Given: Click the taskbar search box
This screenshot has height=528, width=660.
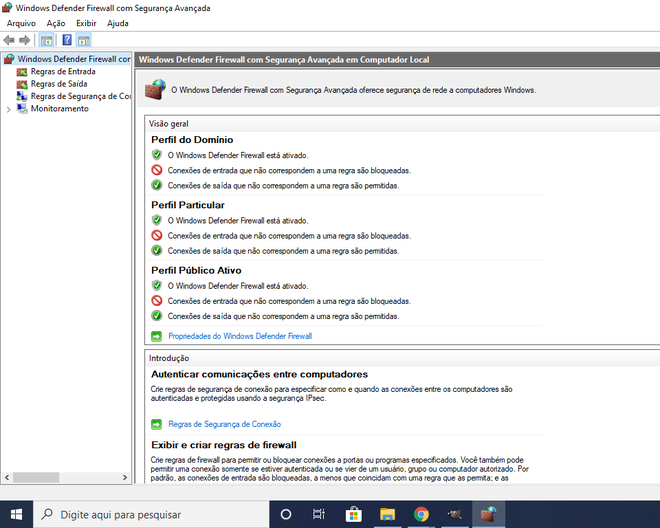Looking at the screenshot, I should 151,514.
